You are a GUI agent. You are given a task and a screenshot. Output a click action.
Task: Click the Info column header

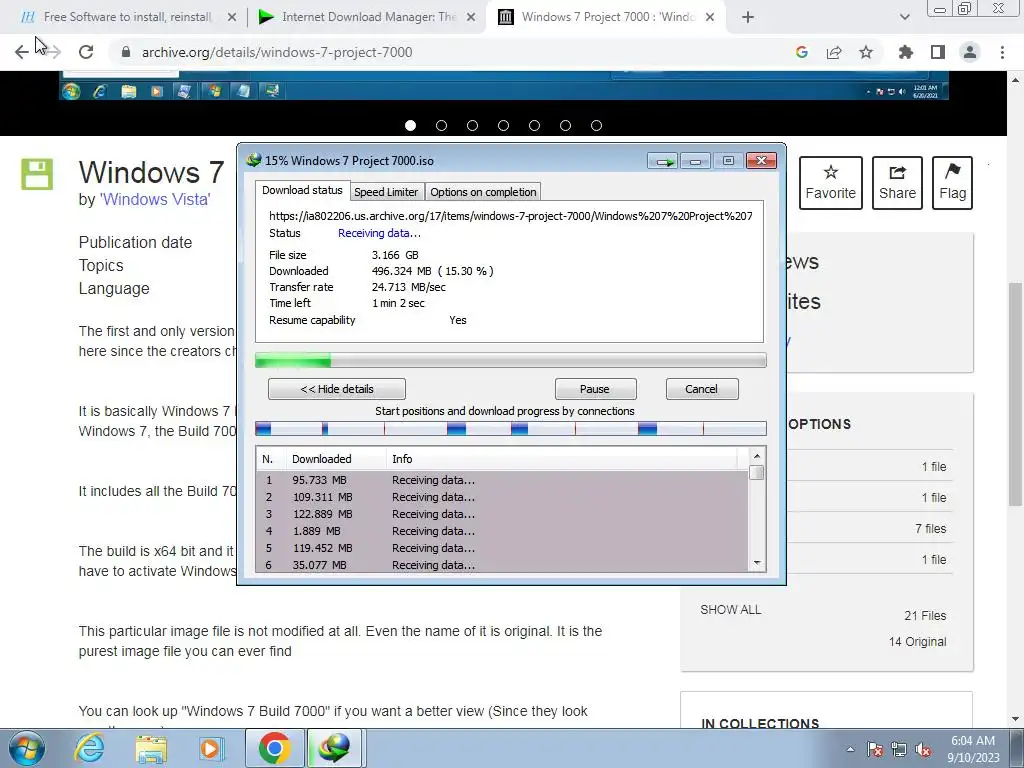click(562, 459)
